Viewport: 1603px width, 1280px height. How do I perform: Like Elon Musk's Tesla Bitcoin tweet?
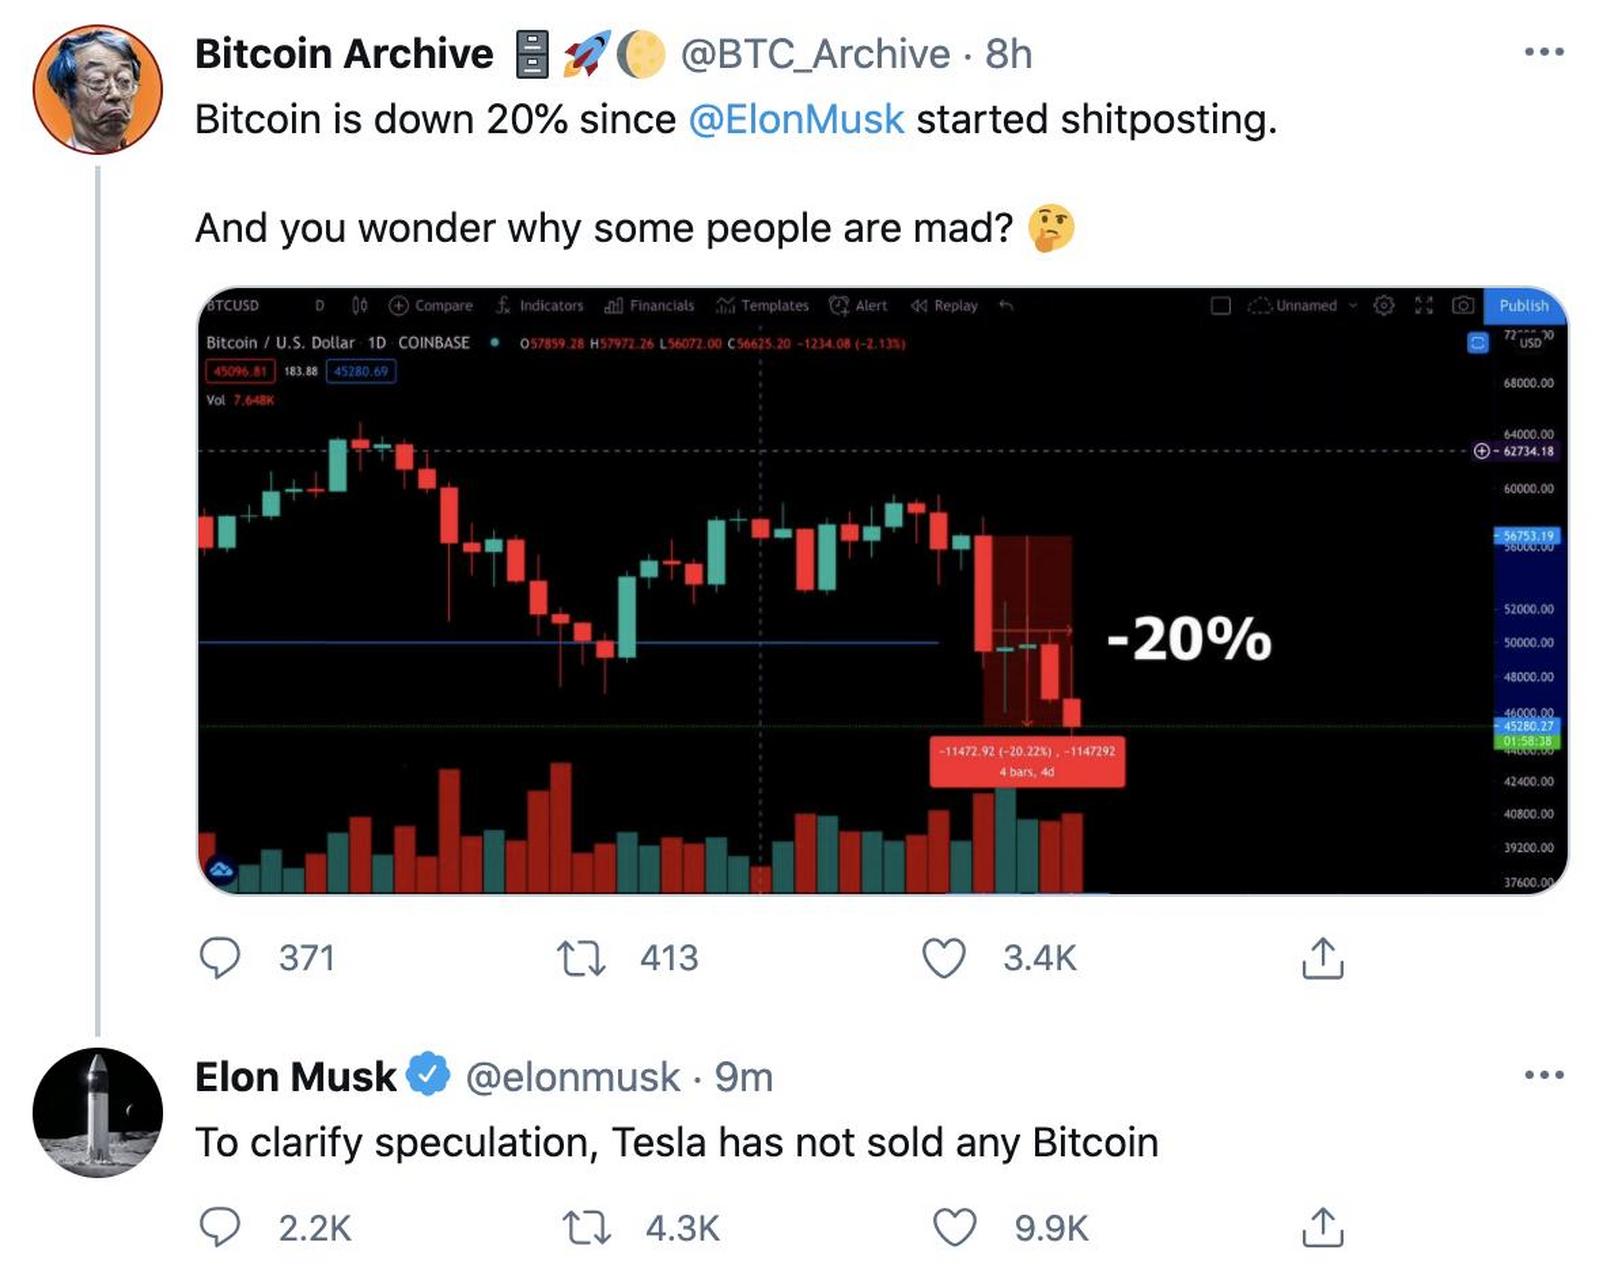pos(954,1227)
